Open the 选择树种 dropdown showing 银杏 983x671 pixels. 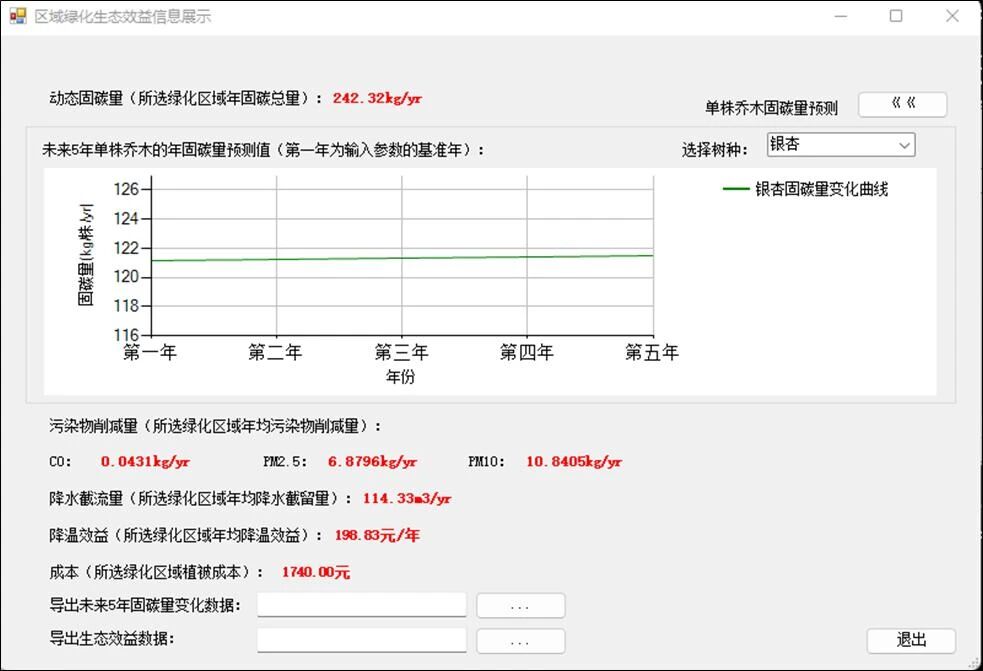point(840,145)
